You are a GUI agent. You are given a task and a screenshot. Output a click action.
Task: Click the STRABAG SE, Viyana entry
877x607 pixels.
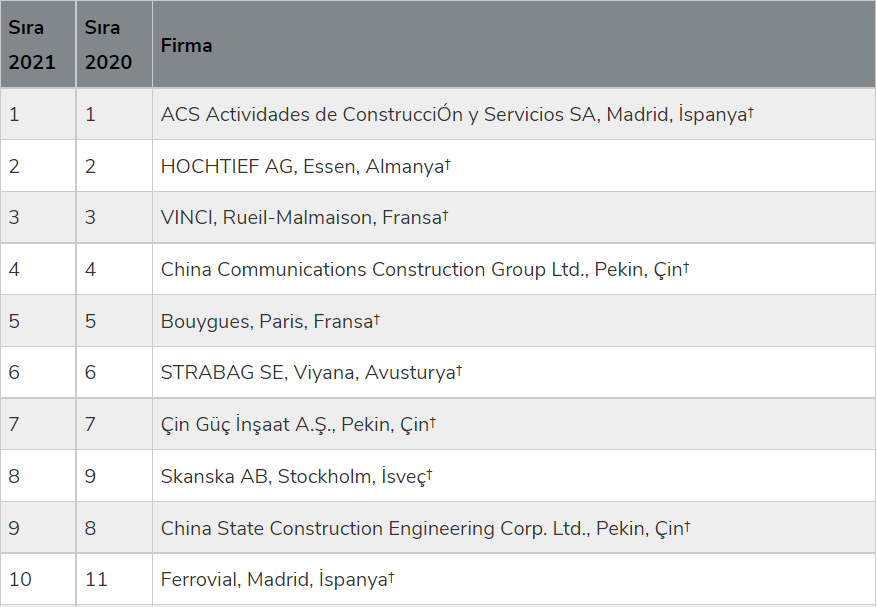point(308,373)
